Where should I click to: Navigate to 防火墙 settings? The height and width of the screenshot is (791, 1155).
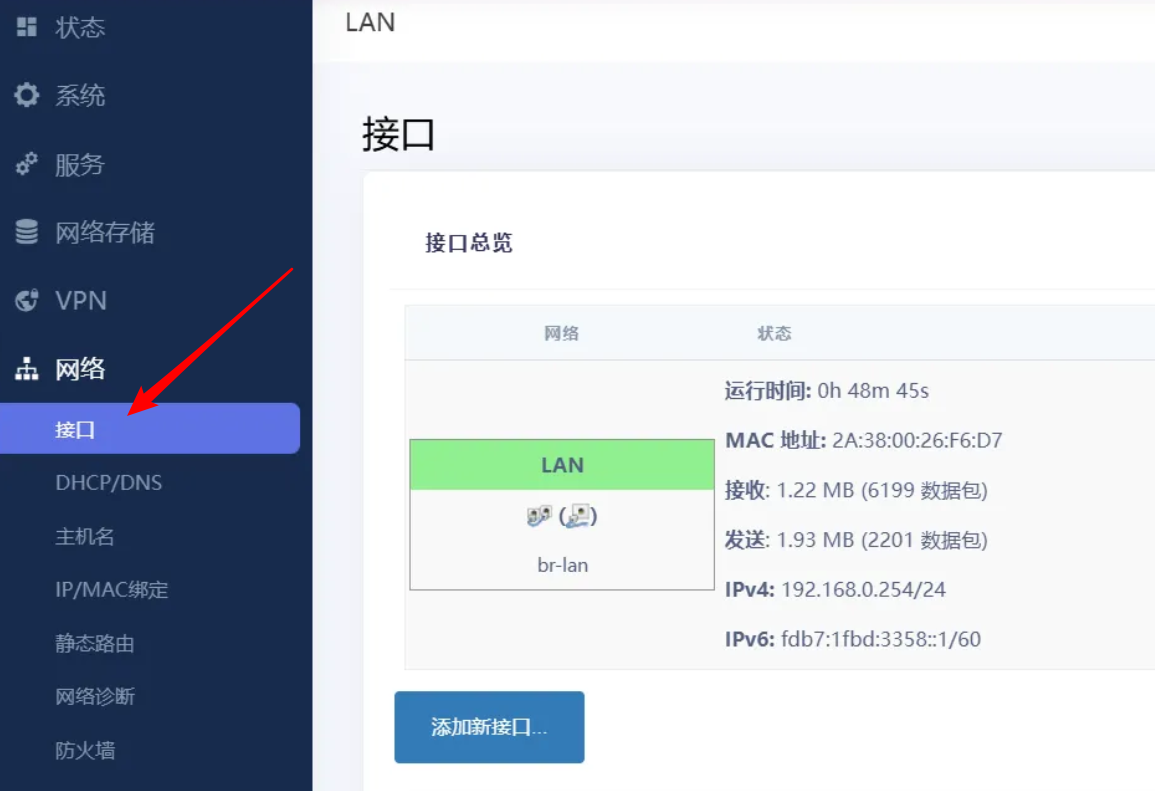click(x=85, y=750)
